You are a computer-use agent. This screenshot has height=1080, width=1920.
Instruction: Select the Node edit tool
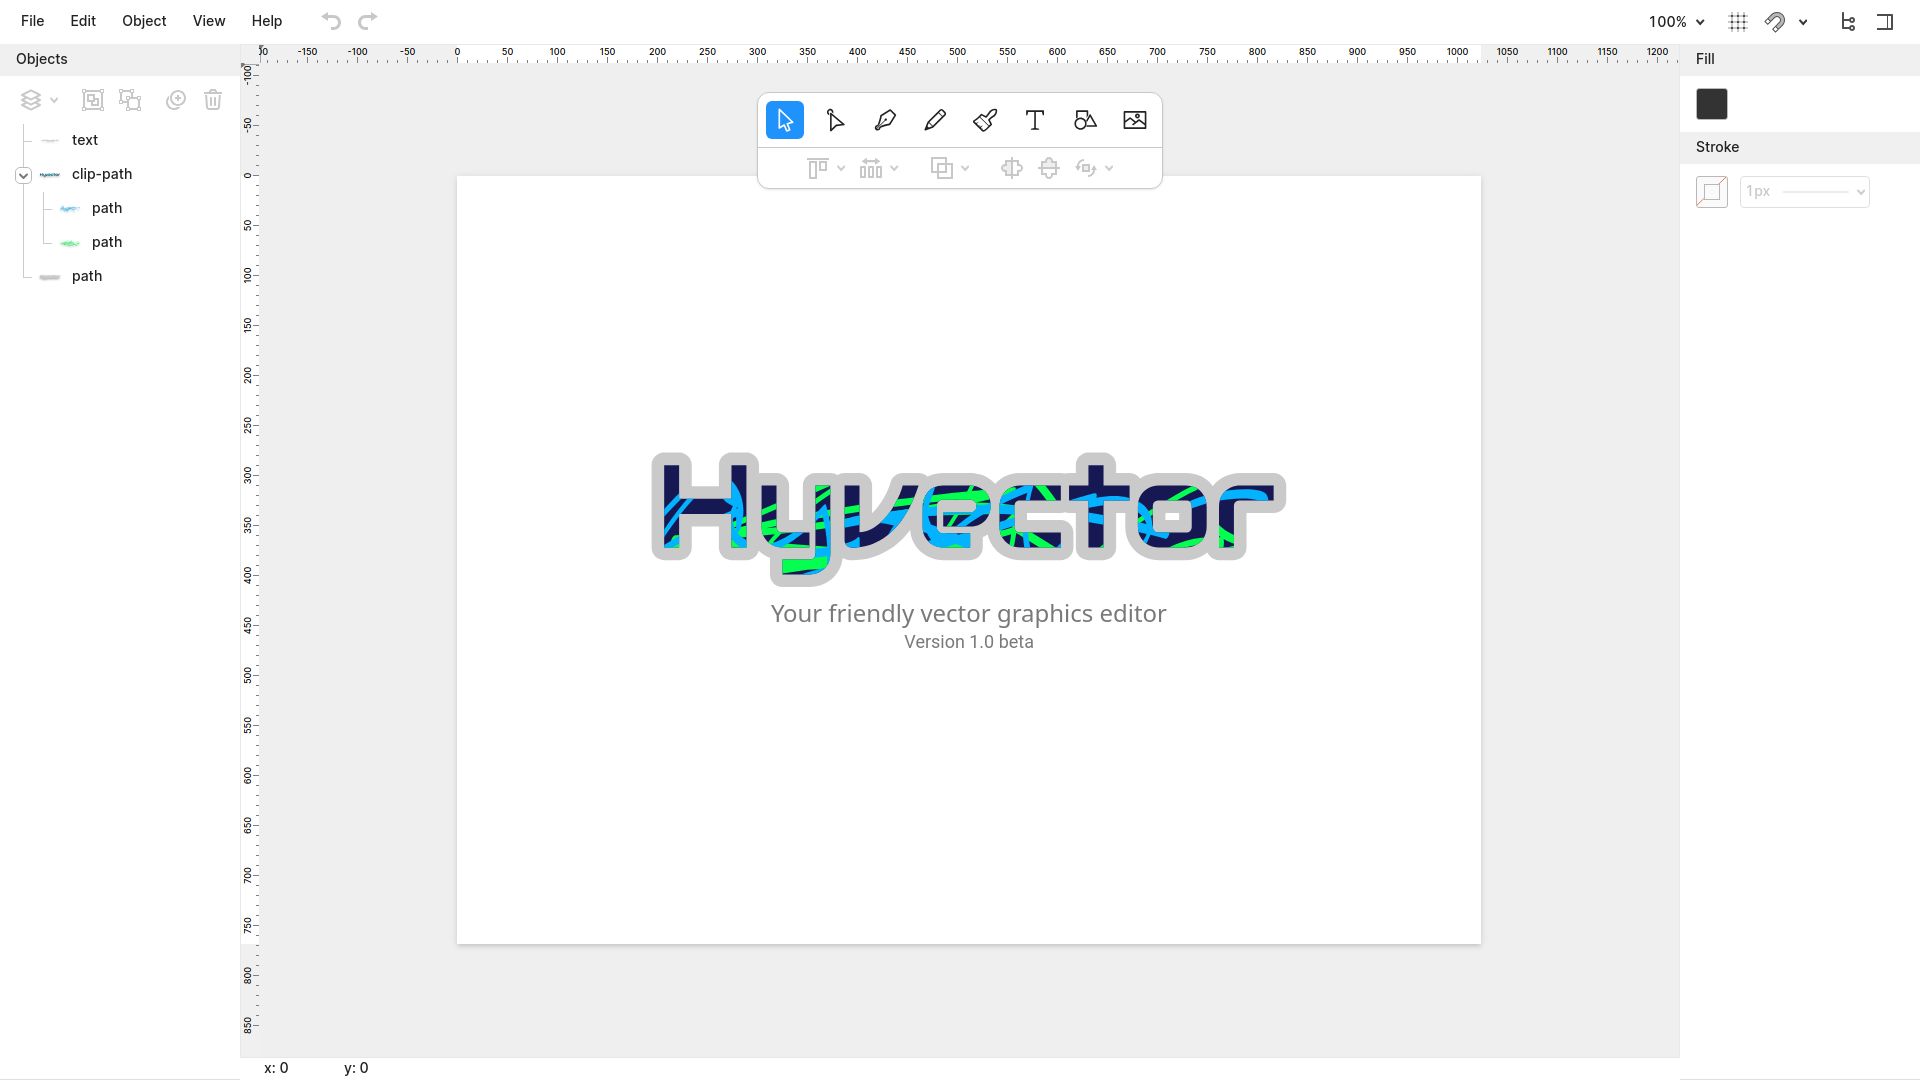(835, 120)
